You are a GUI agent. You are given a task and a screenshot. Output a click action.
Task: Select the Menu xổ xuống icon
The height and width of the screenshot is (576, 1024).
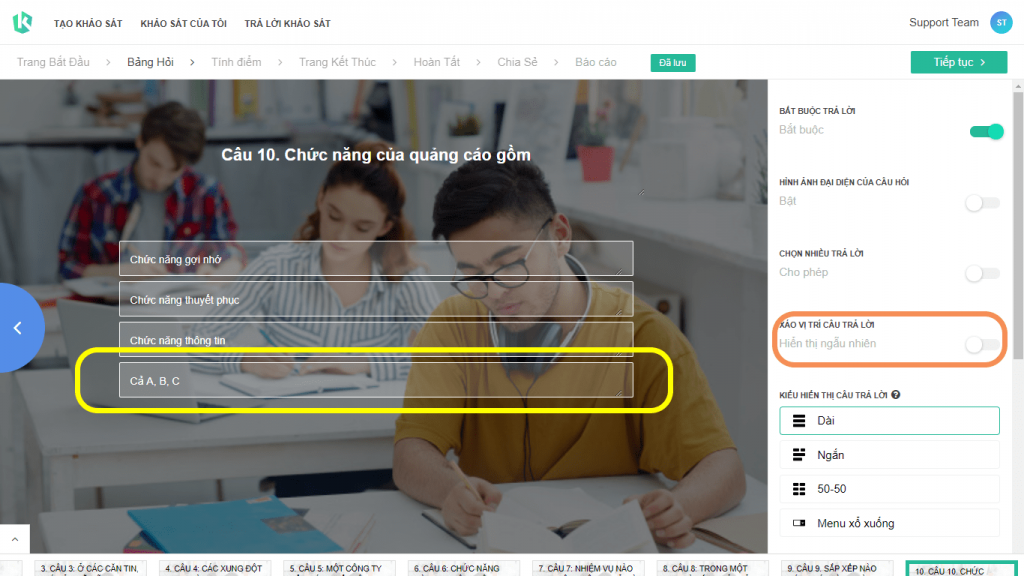point(799,523)
